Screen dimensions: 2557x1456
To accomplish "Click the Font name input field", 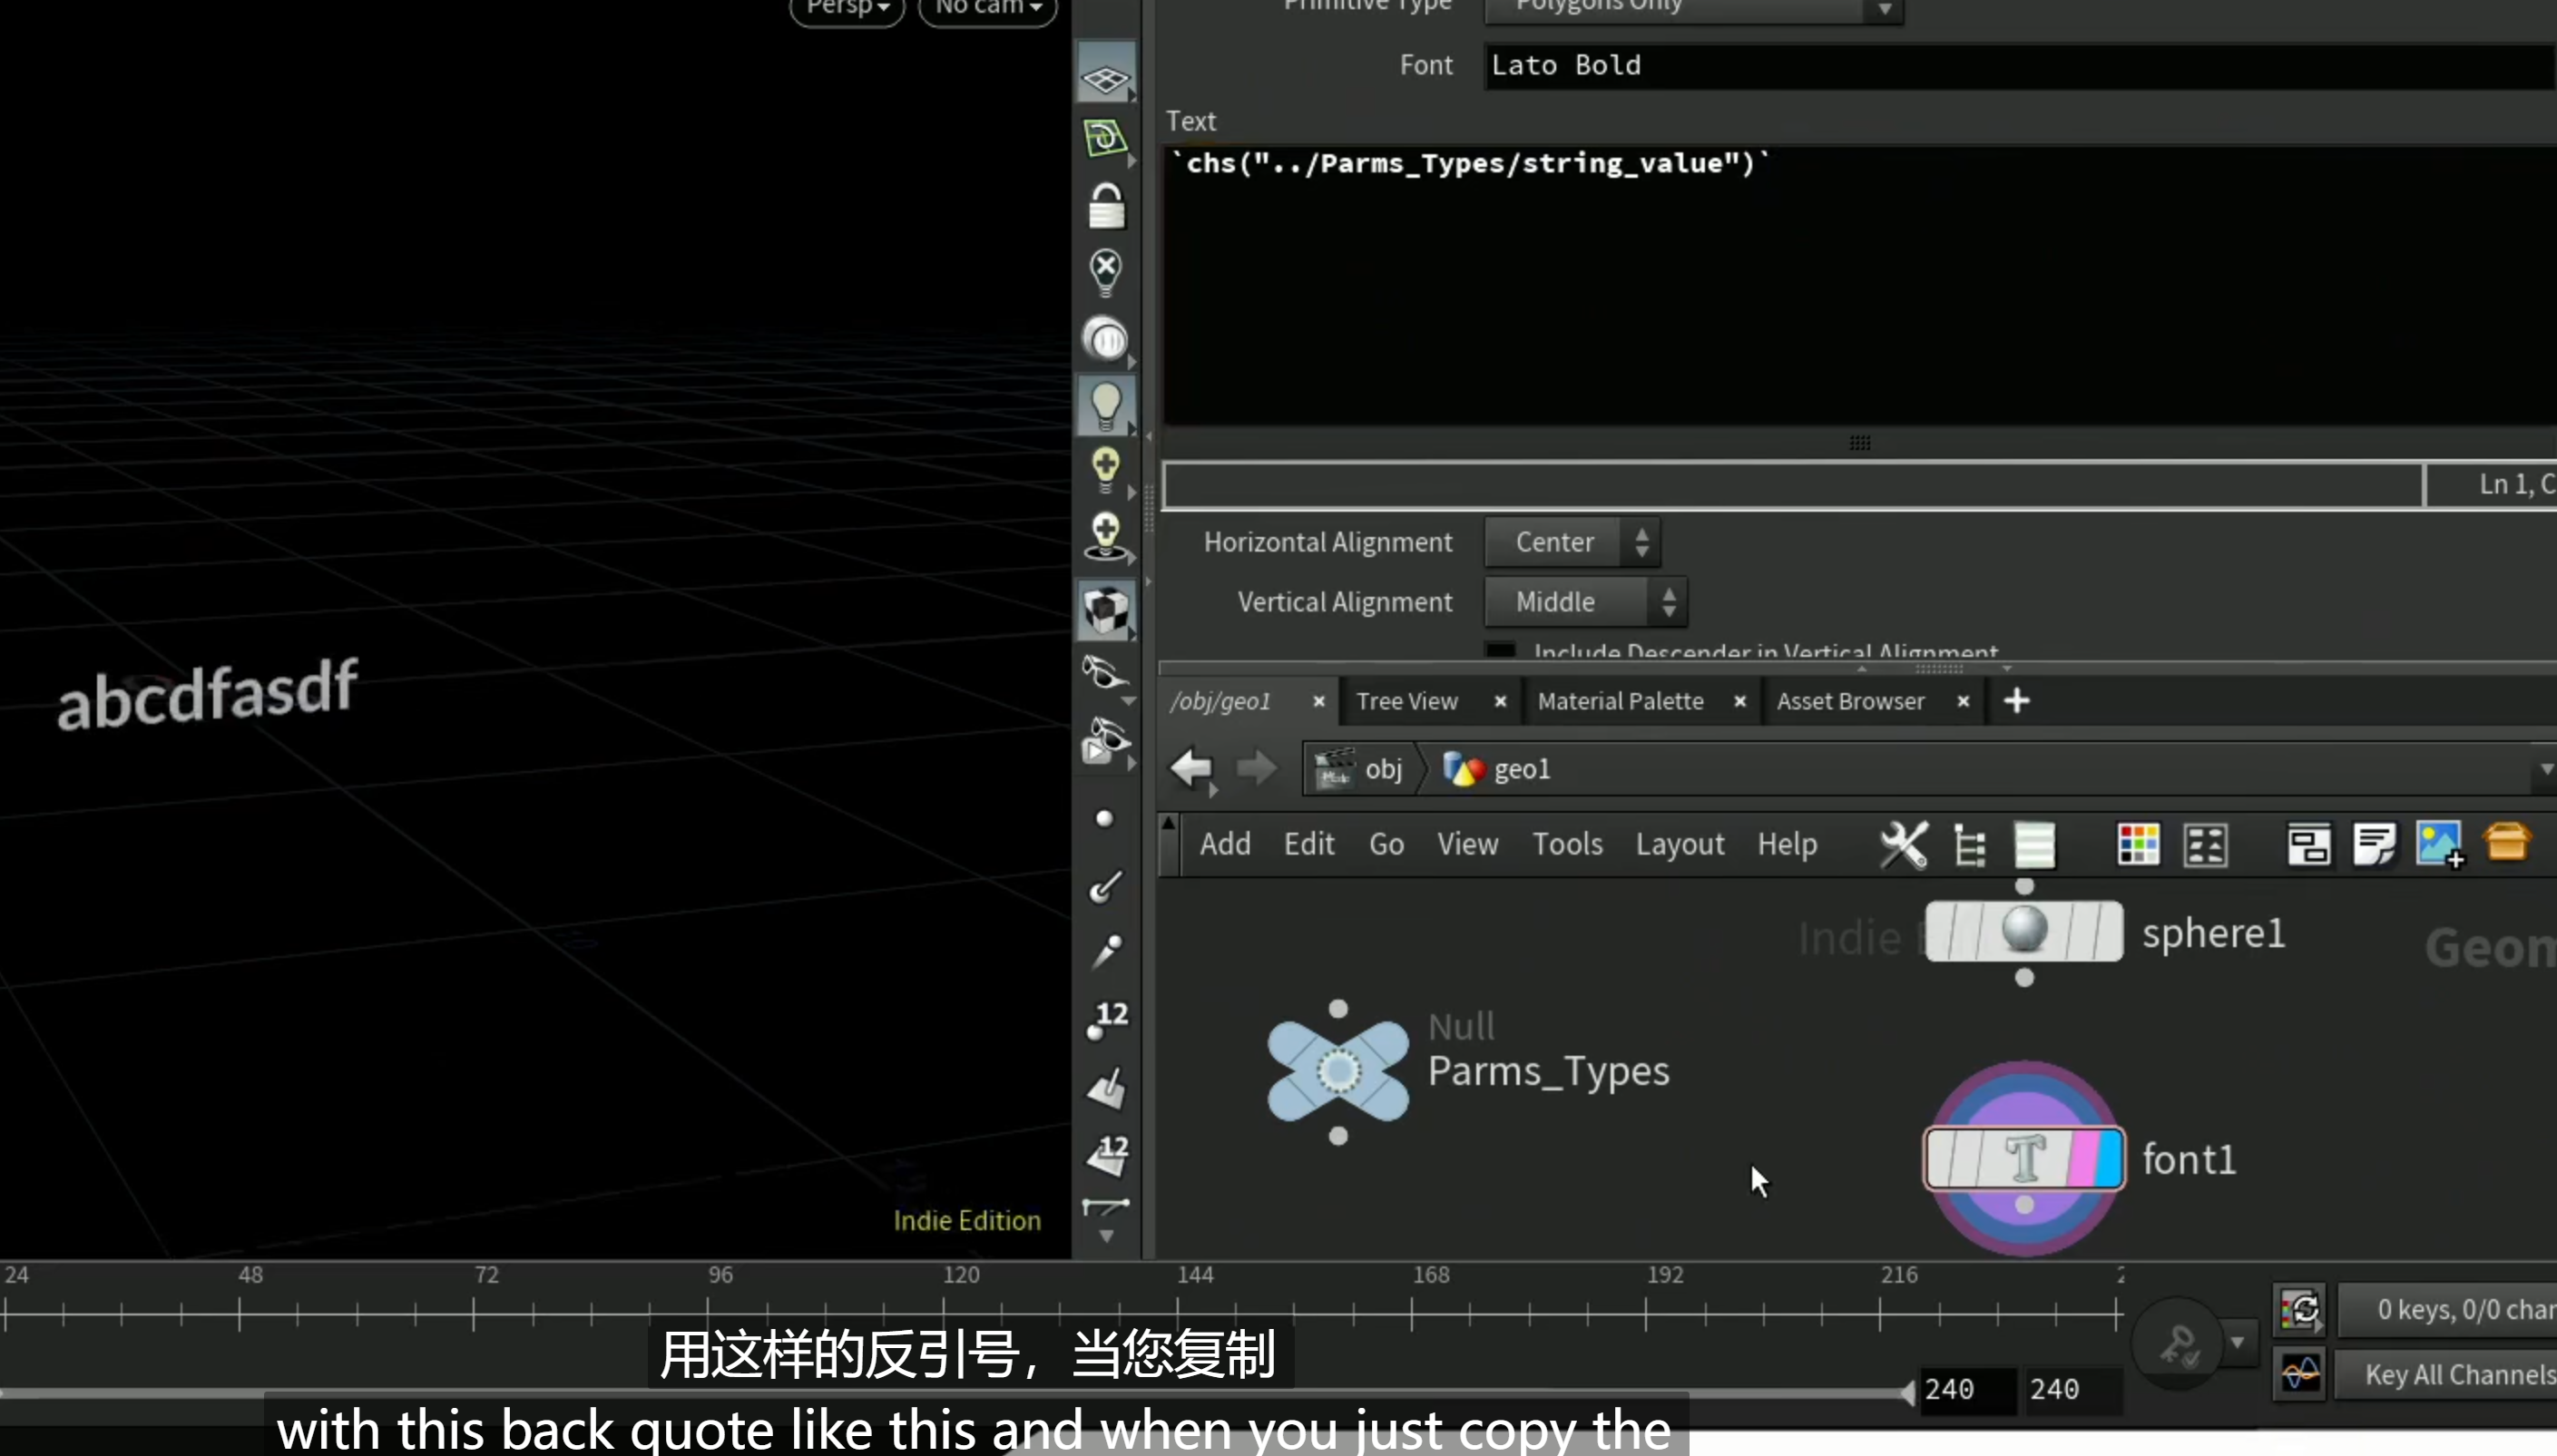I will point(2020,66).
